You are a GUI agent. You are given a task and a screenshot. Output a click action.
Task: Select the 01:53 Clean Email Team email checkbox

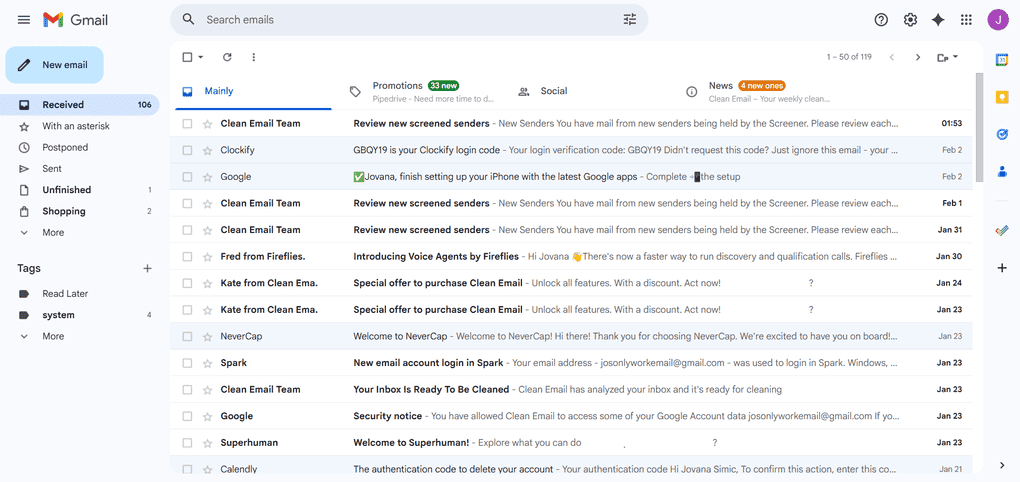[x=187, y=124]
